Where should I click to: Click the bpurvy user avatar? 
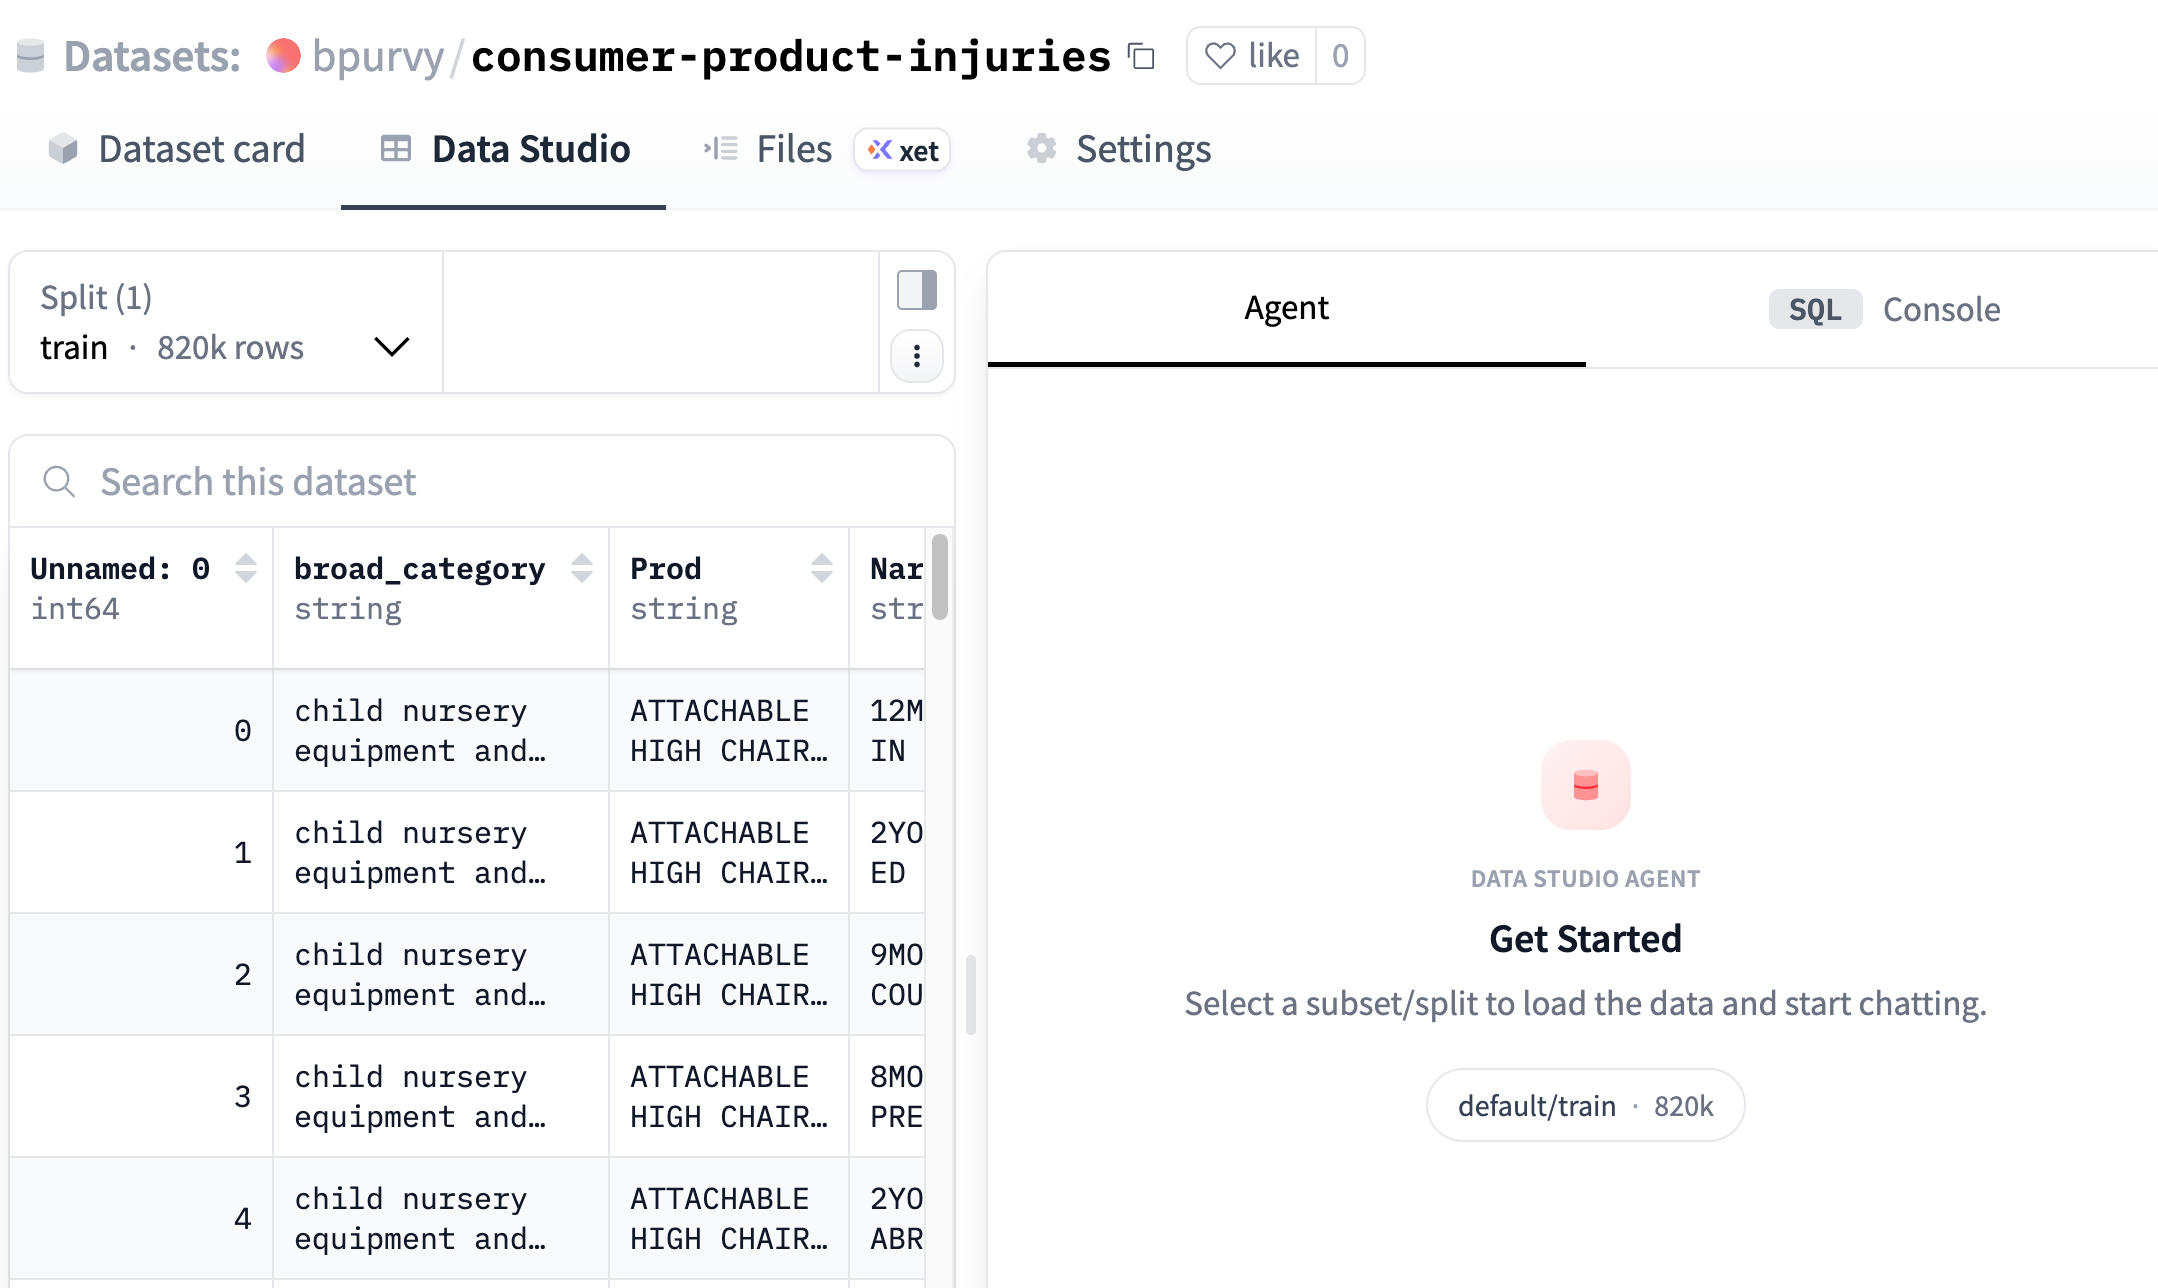[283, 56]
